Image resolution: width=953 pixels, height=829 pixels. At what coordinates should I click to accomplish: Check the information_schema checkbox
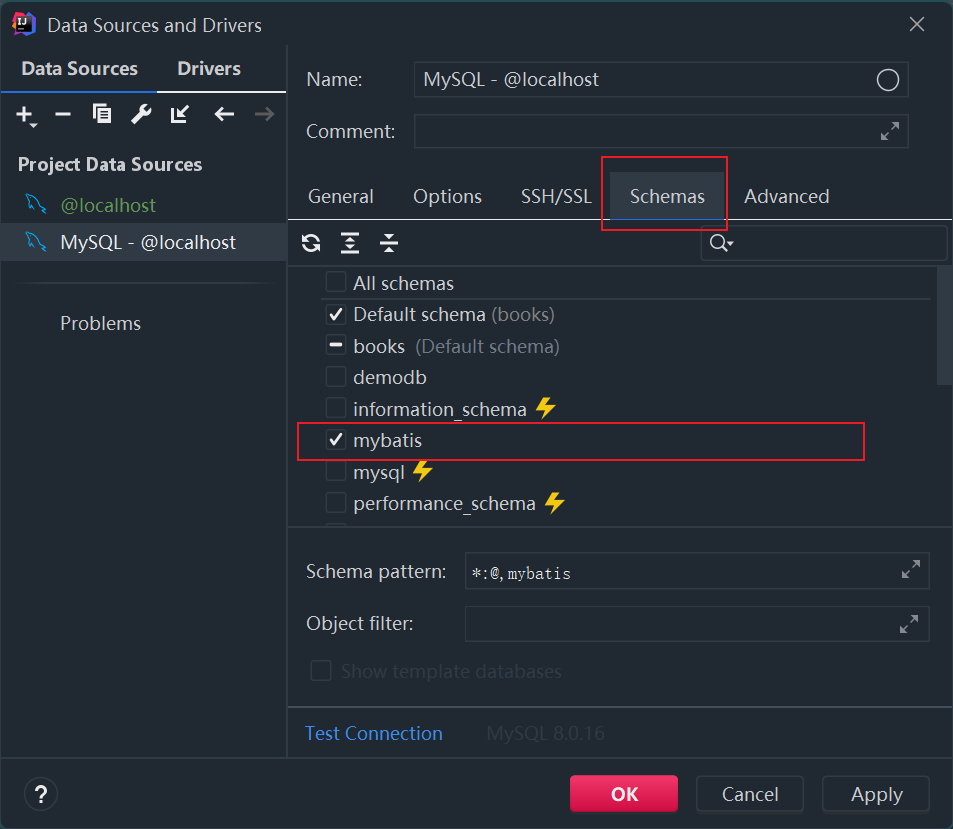point(335,408)
